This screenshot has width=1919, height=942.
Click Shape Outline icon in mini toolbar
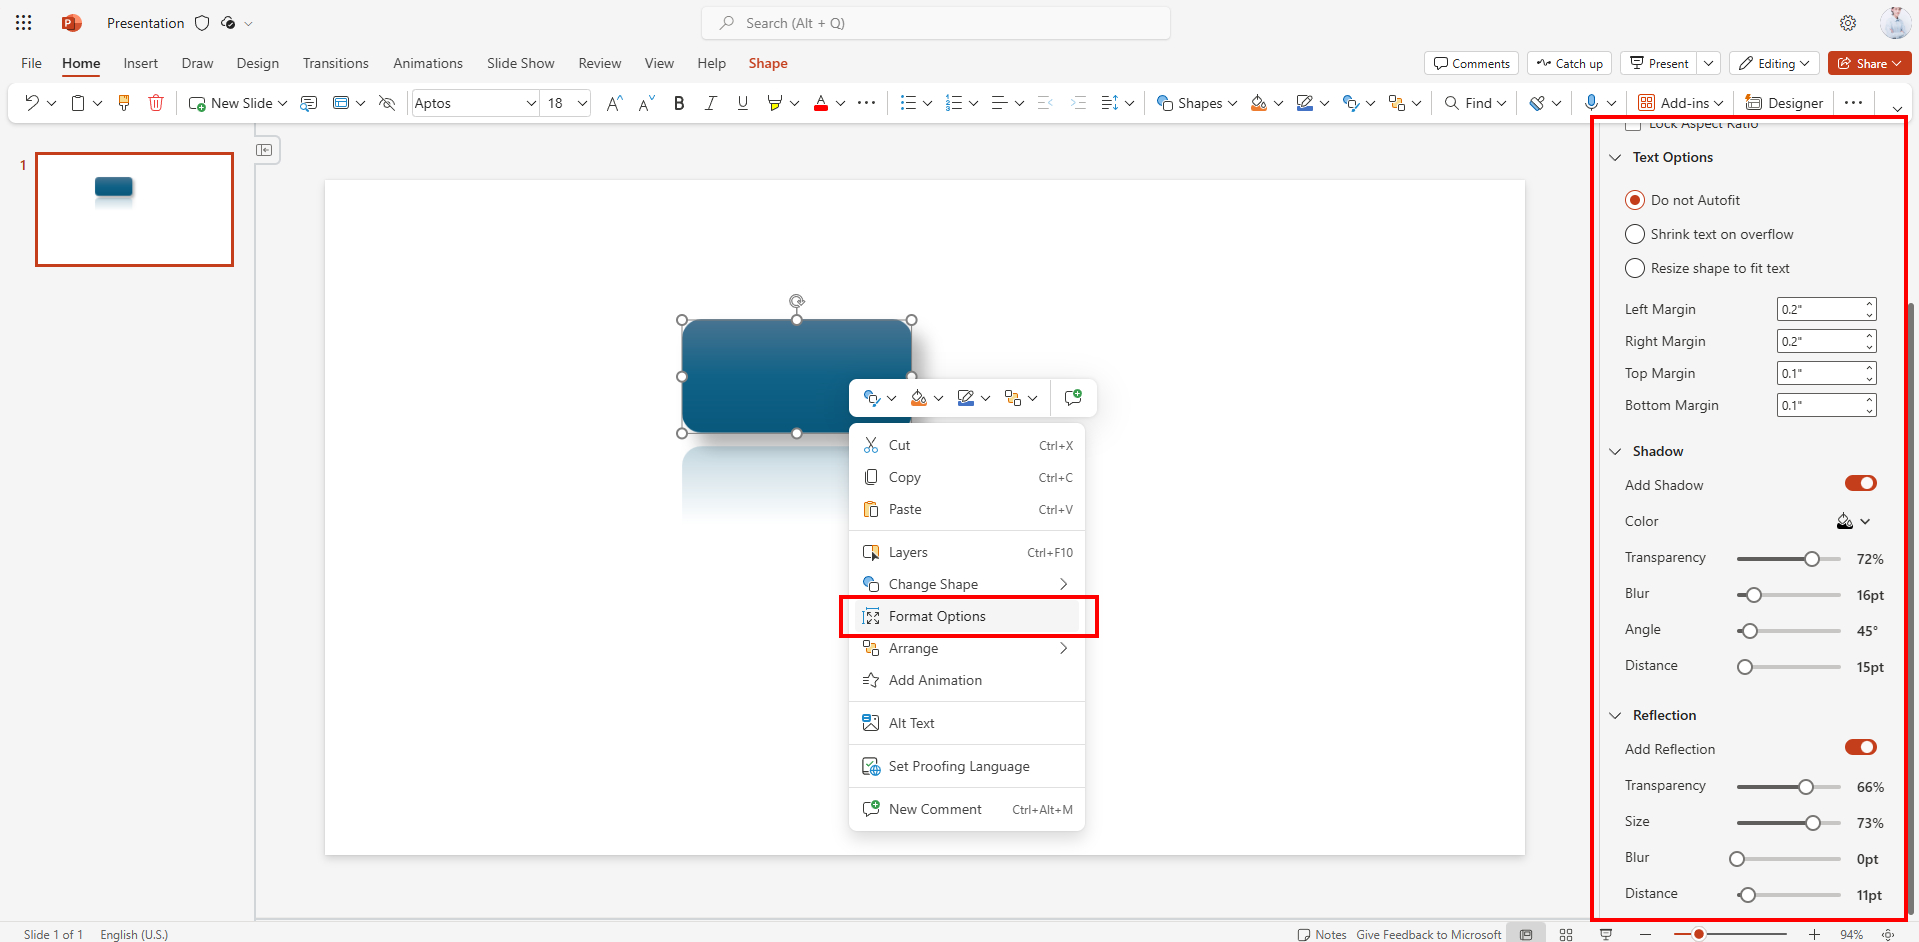tap(965, 398)
